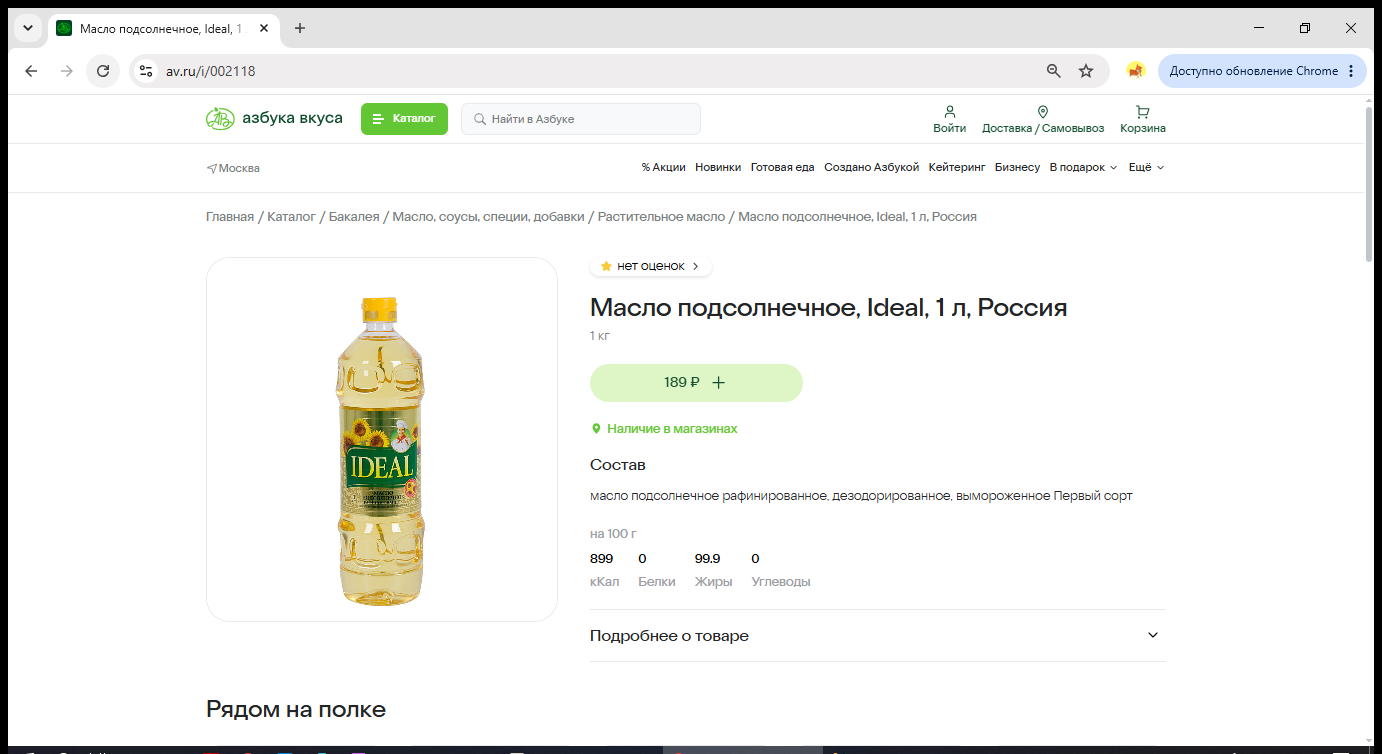Bookmark this page with the star icon
The height and width of the screenshot is (754, 1382).
click(1086, 71)
